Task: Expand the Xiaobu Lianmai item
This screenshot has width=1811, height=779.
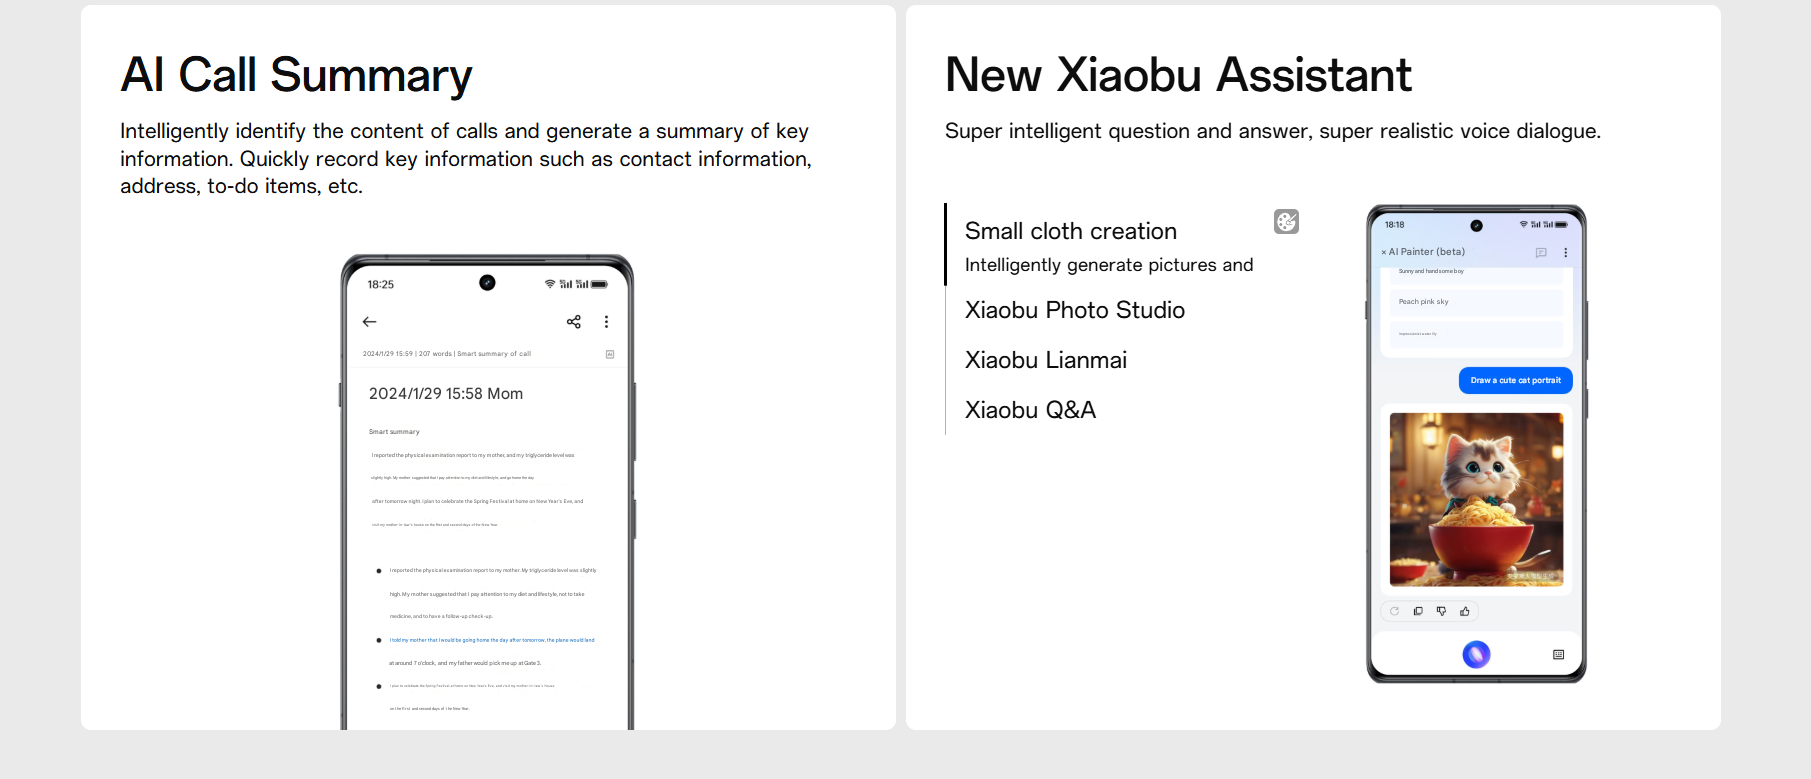Action: (x=1046, y=360)
